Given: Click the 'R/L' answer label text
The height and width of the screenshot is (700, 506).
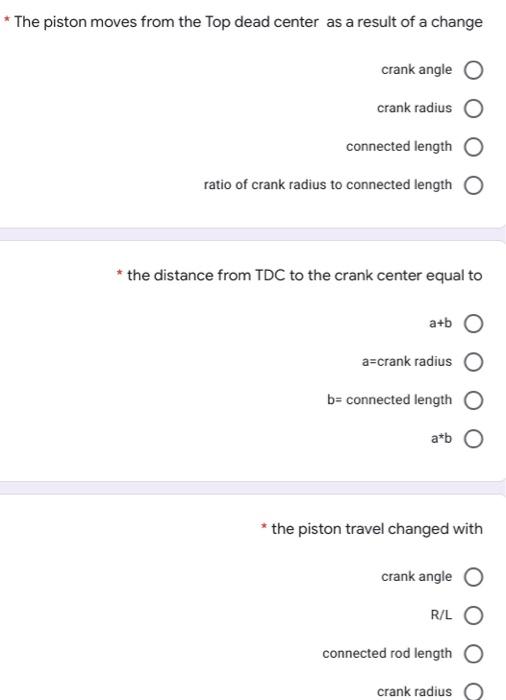Looking at the screenshot, I should pyautogui.click(x=441, y=615).
